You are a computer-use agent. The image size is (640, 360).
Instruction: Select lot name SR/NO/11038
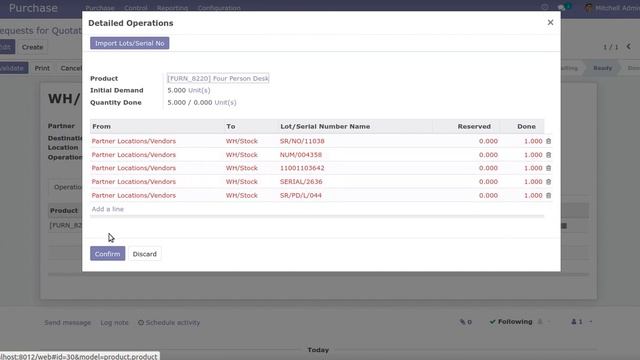[x=302, y=141]
